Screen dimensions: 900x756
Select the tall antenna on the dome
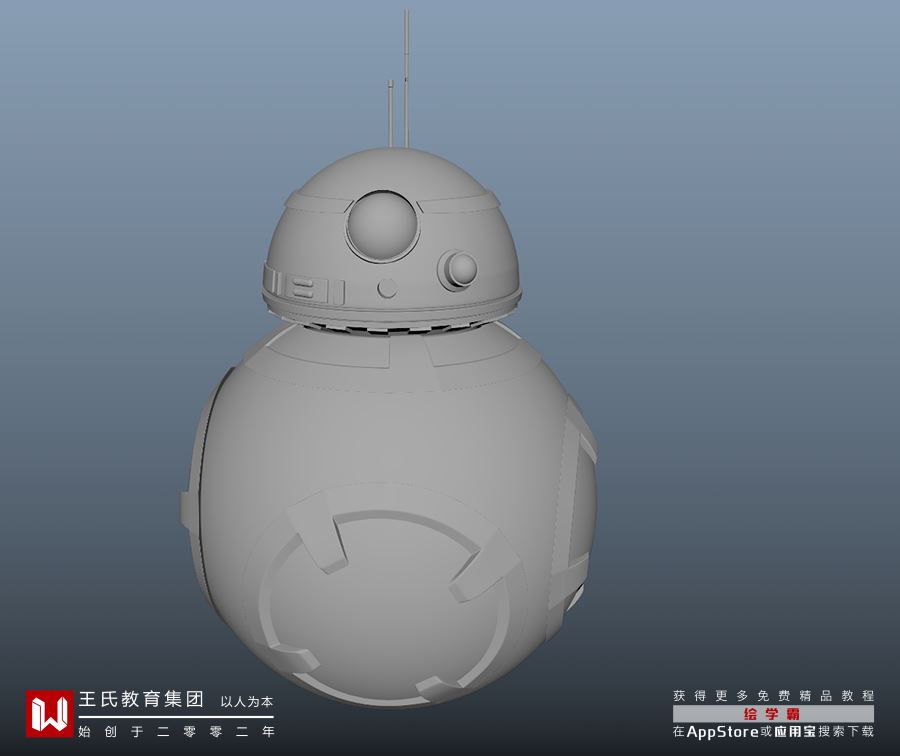coord(406,77)
